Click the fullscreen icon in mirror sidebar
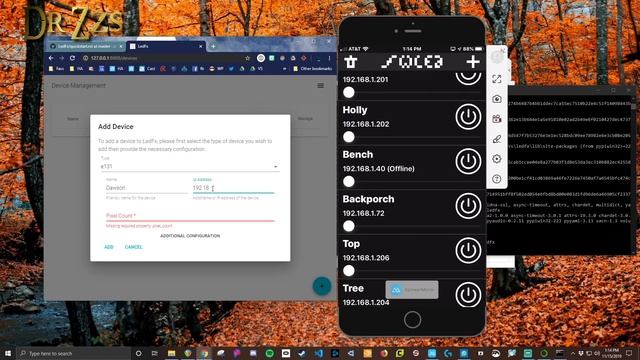Viewport: 640px width, 360px height. (x=497, y=79)
